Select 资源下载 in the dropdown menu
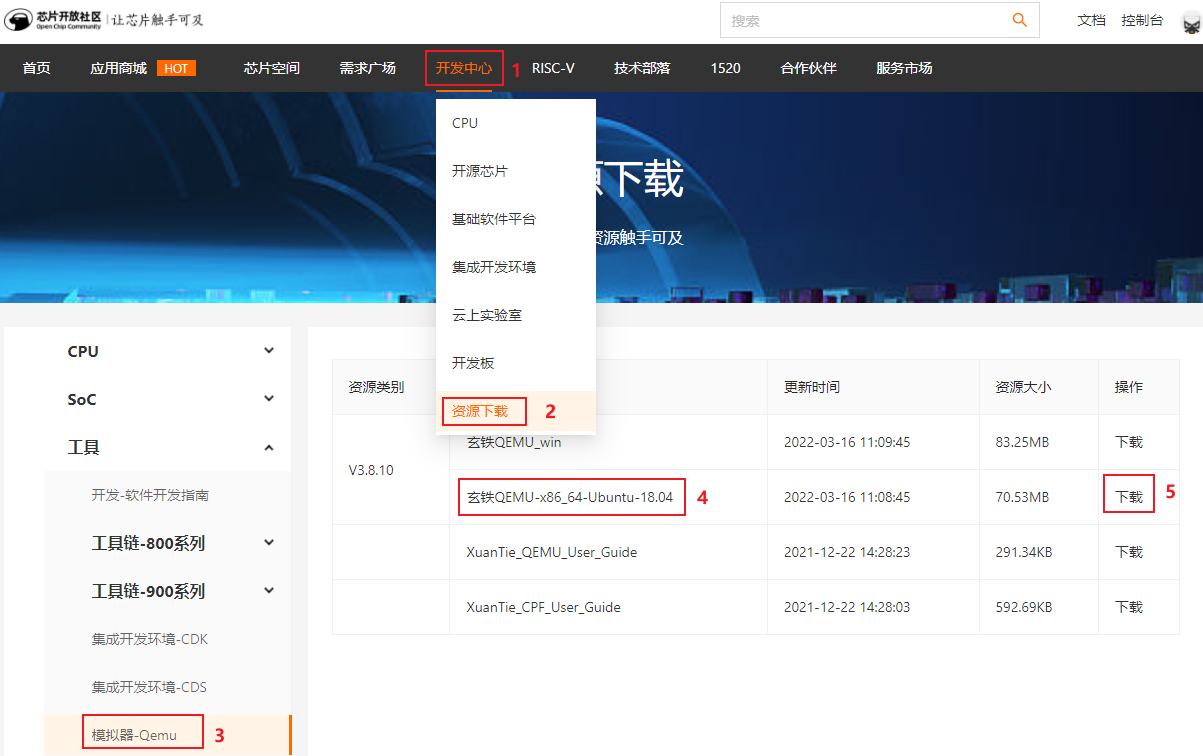 click(x=516, y=411)
